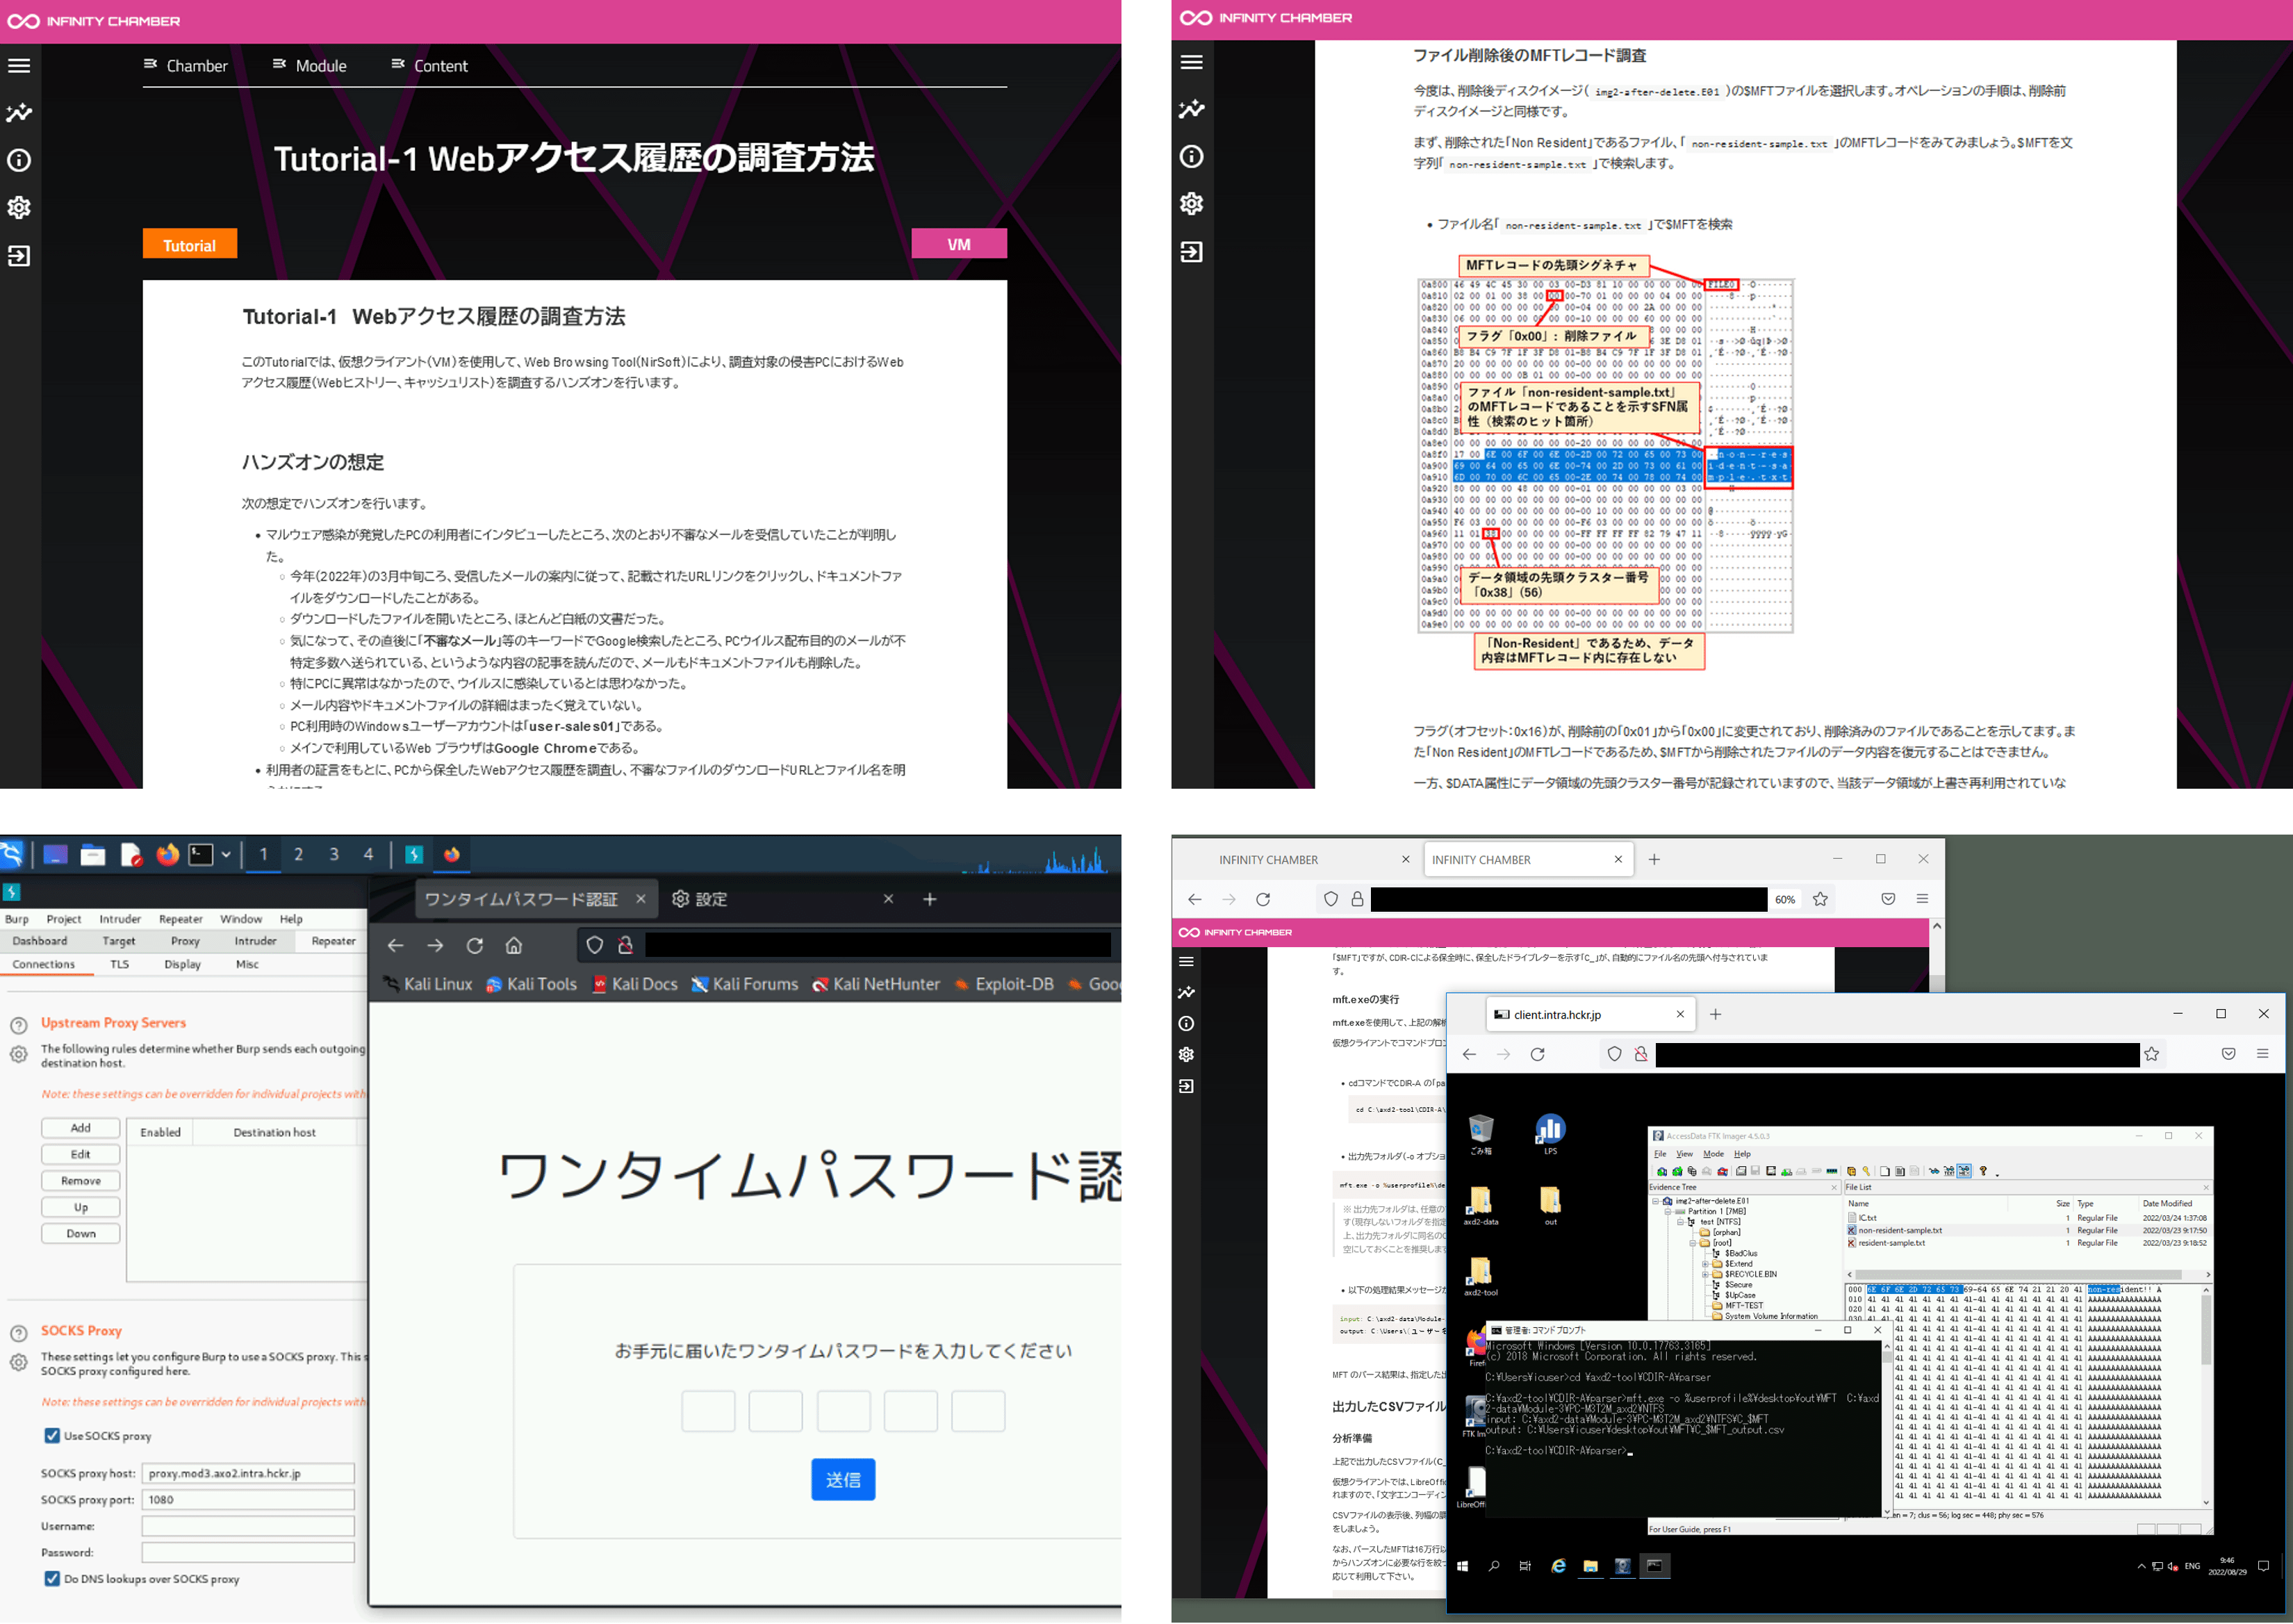
Task: Disable the Use SOCKS proxy checkbox
Action: [x=51, y=1435]
